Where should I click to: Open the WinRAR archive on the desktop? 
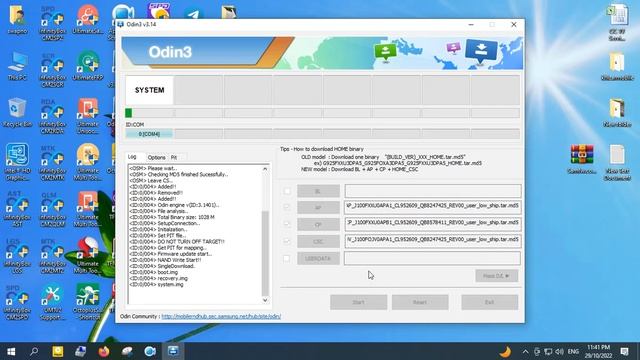coord(582,159)
